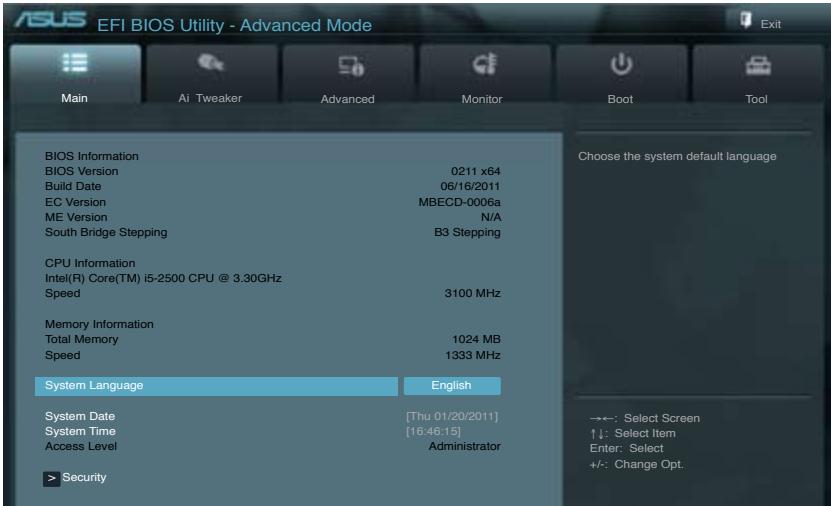831x506 pixels.
Task: Click the Monitor tab gauge icon
Action: [485, 64]
